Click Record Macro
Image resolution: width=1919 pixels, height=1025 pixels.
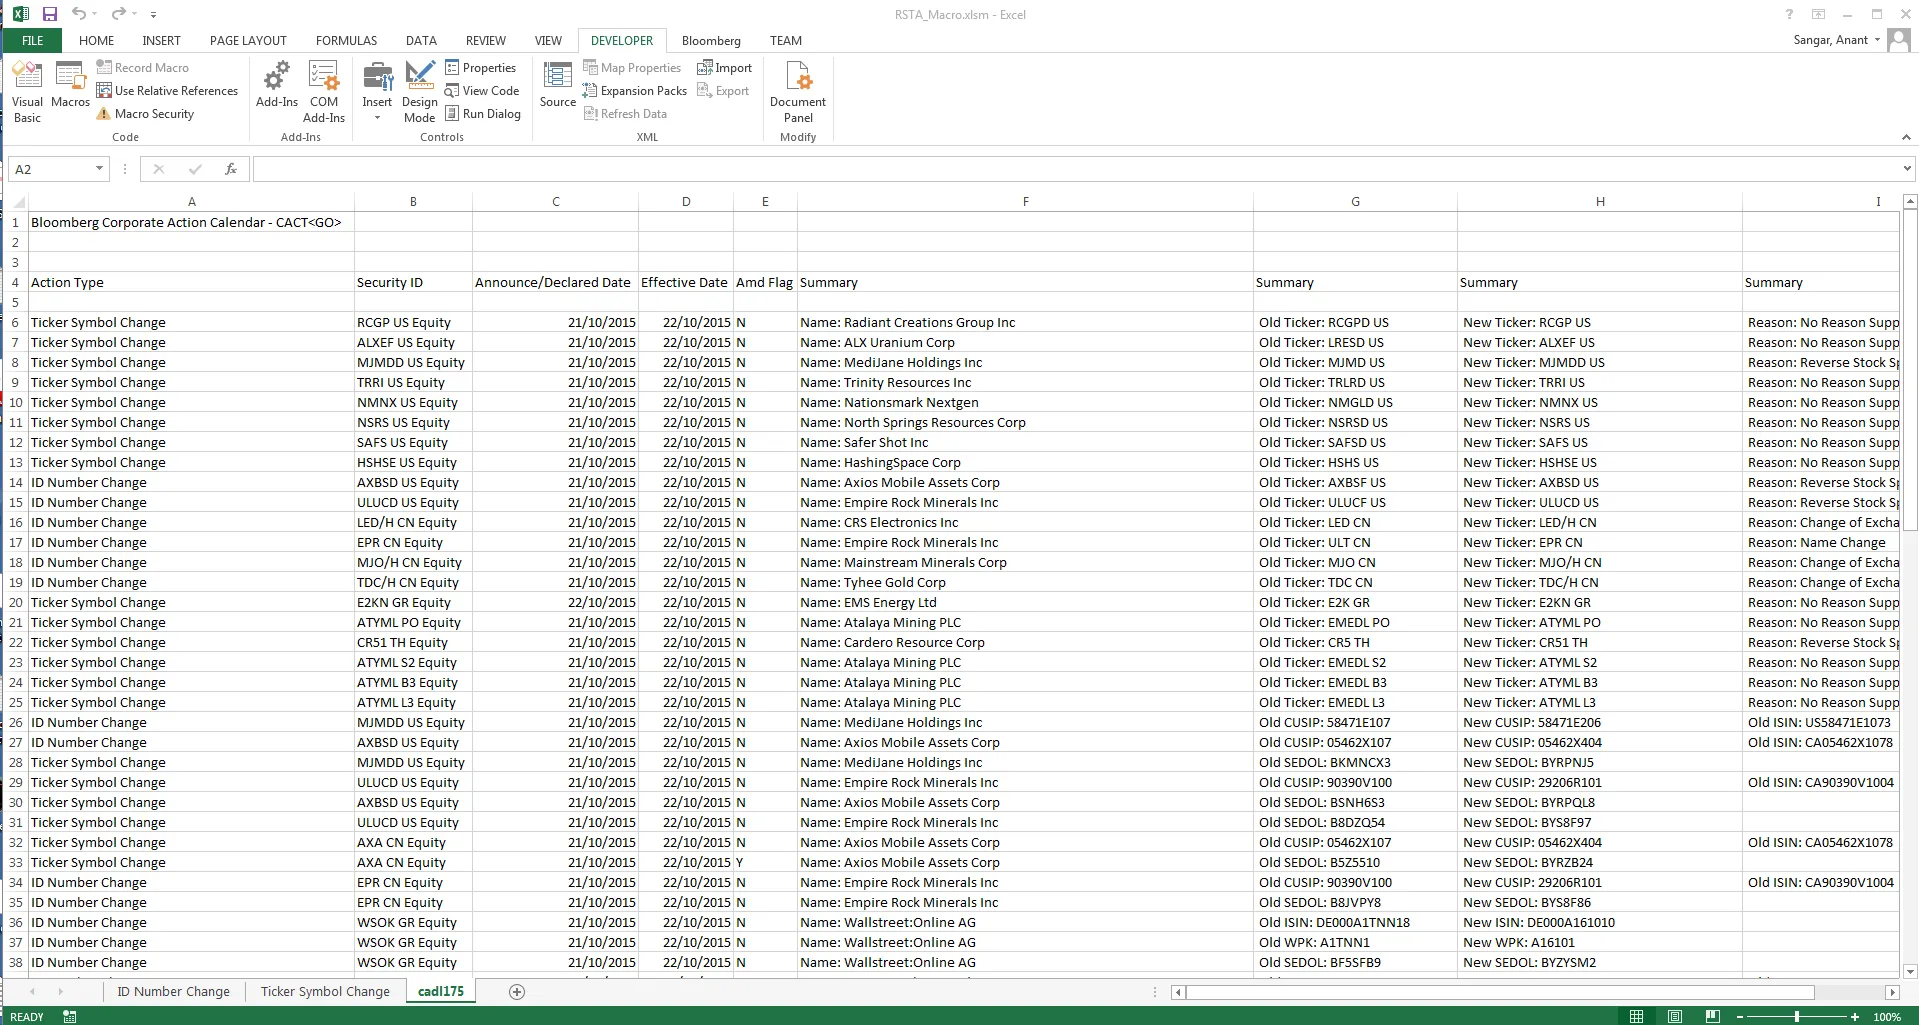[x=142, y=67]
